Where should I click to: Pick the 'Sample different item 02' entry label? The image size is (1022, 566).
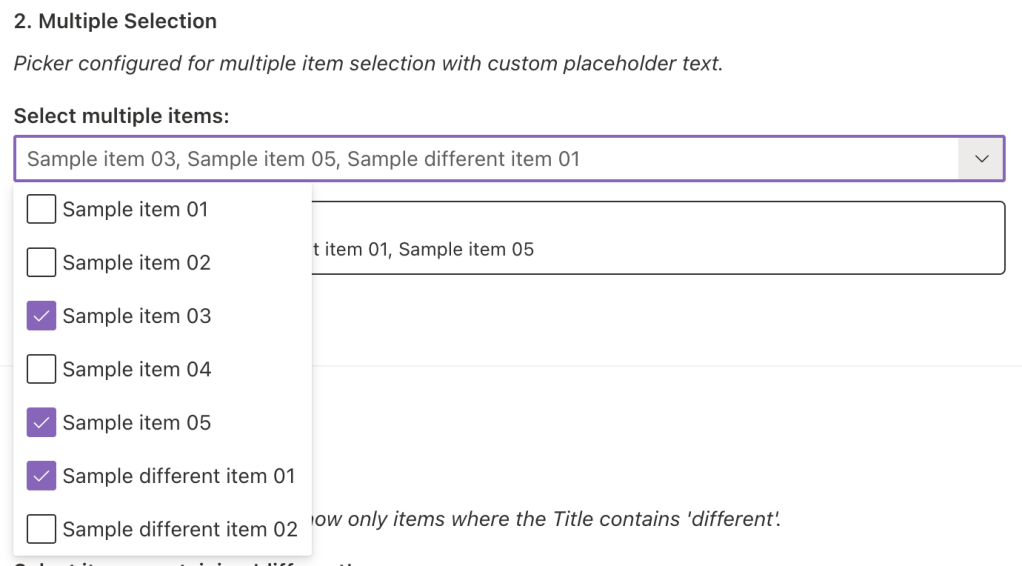click(180, 529)
